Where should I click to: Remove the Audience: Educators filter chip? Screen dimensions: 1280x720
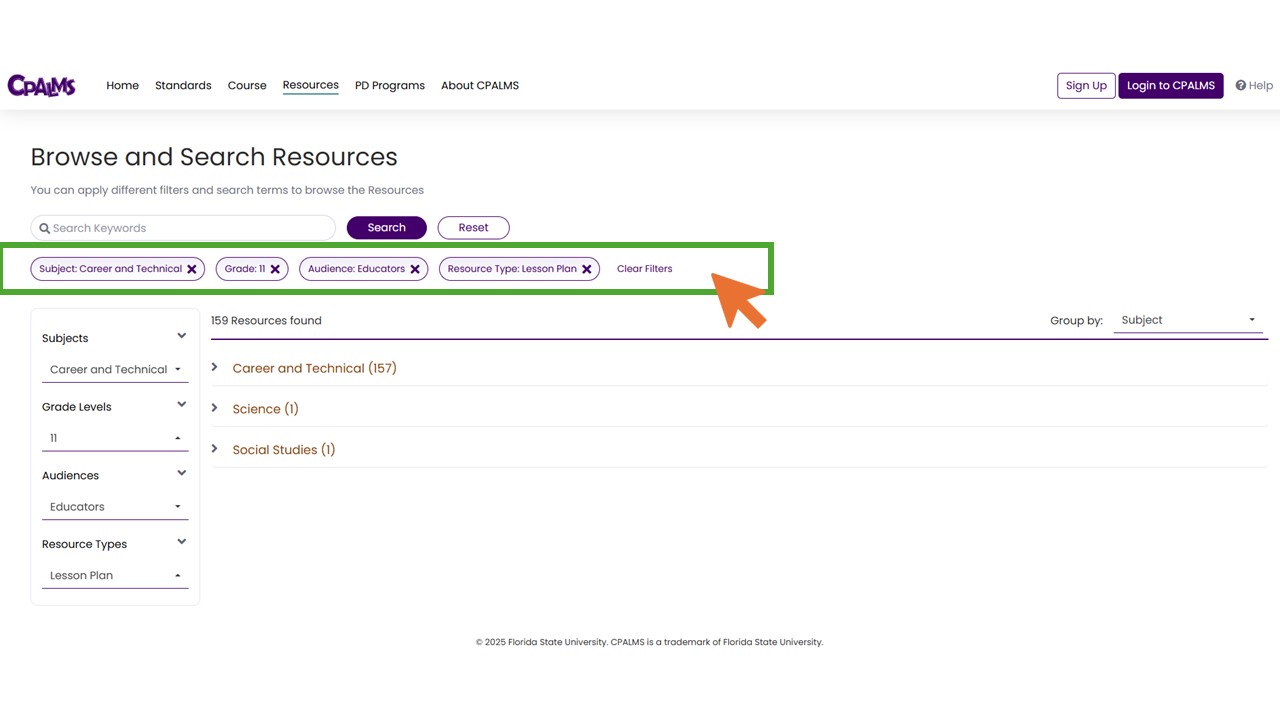click(x=415, y=268)
